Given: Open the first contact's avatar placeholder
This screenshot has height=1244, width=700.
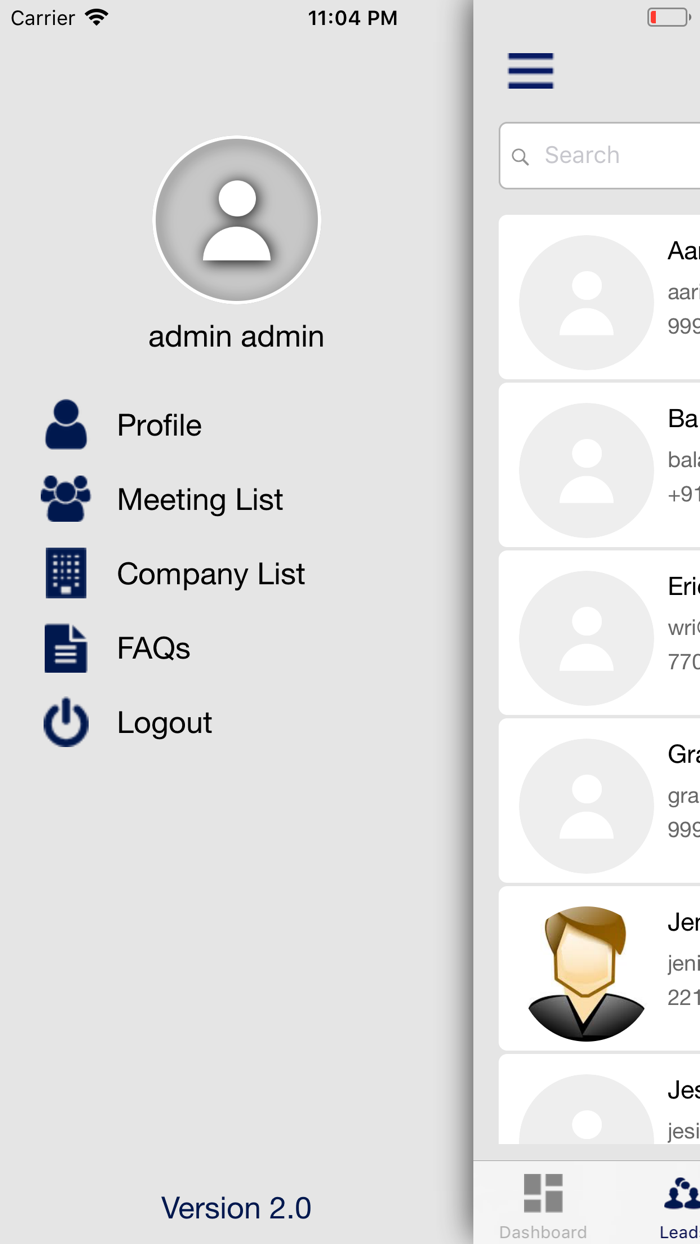Looking at the screenshot, I should pyautogui.click(x=586, y=302).
